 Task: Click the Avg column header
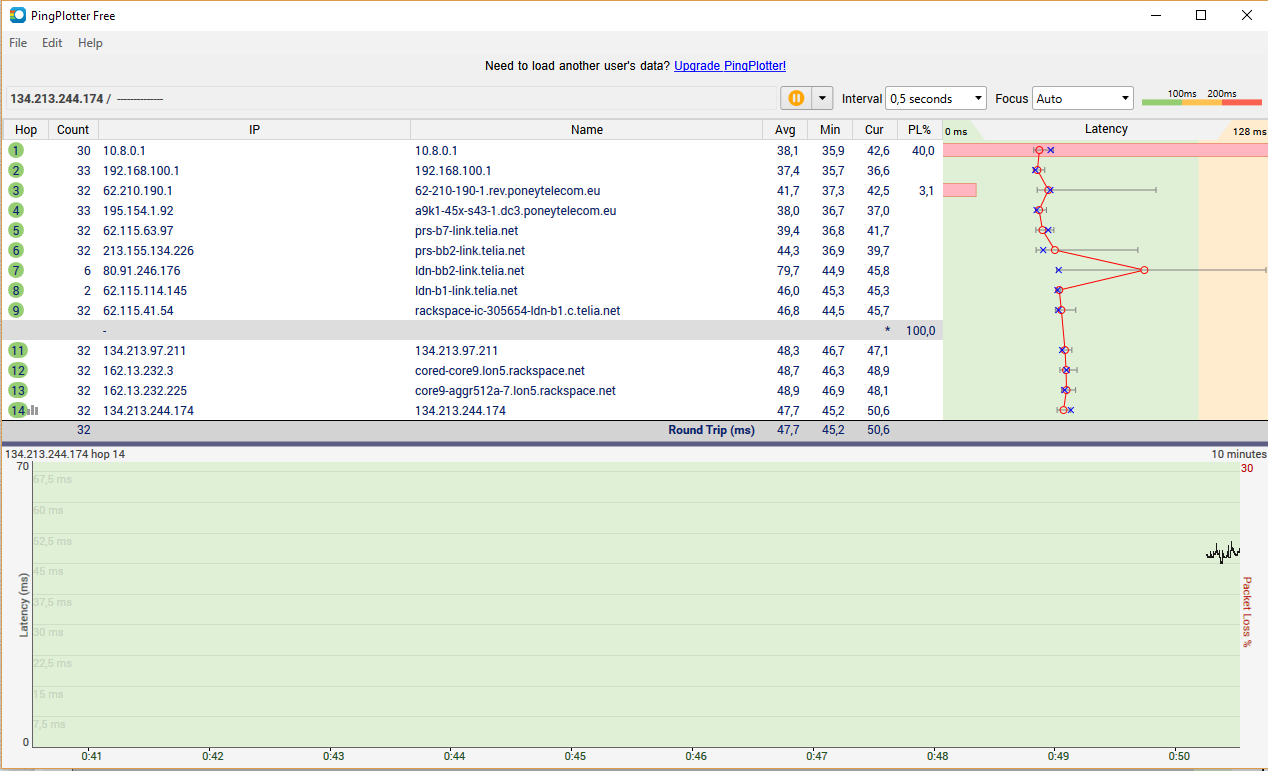785,130
